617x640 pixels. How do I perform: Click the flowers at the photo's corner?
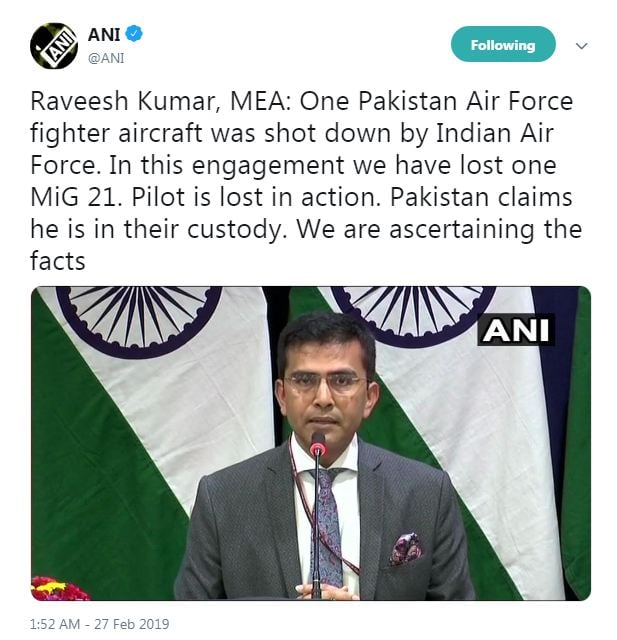tap(58, 589)
